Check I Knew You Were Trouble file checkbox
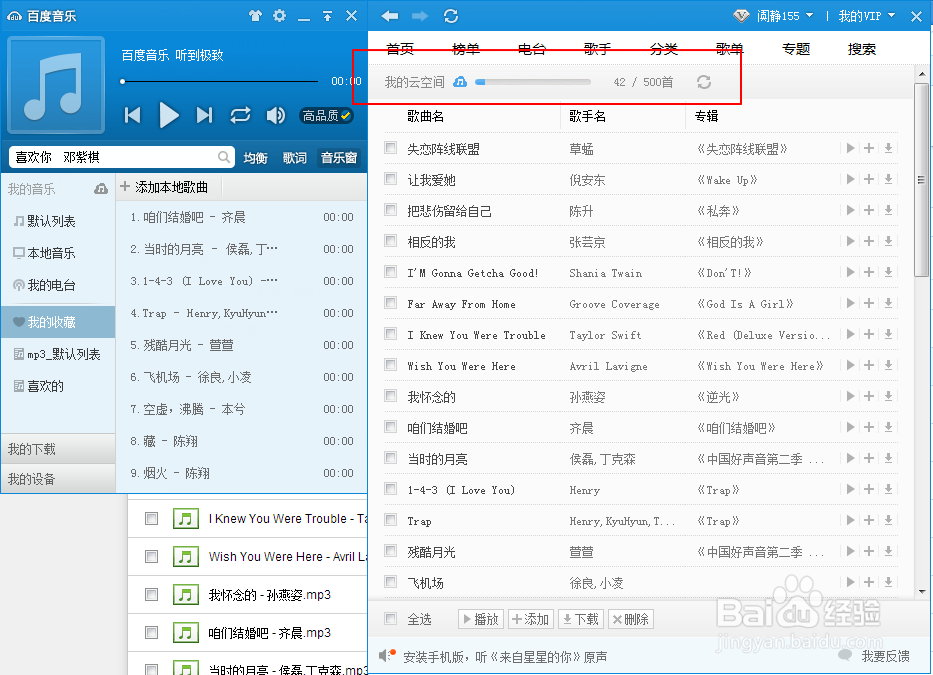The image size is (933, 675). (x=152, y=518)
